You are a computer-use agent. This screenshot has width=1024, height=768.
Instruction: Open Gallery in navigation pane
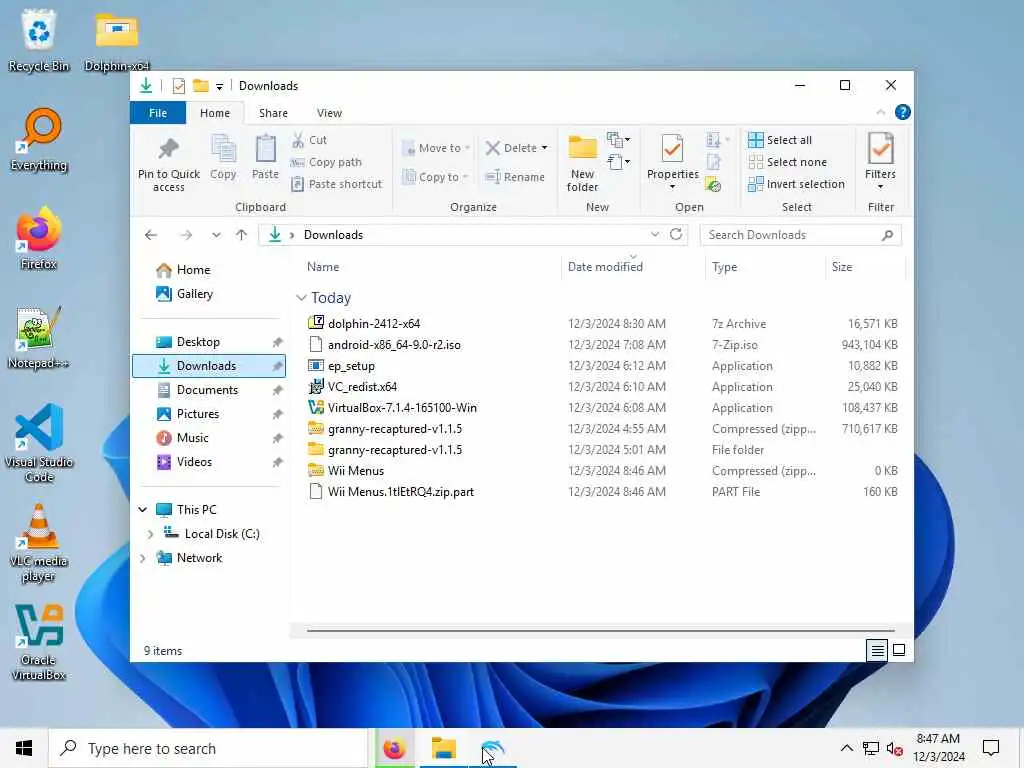195,294
